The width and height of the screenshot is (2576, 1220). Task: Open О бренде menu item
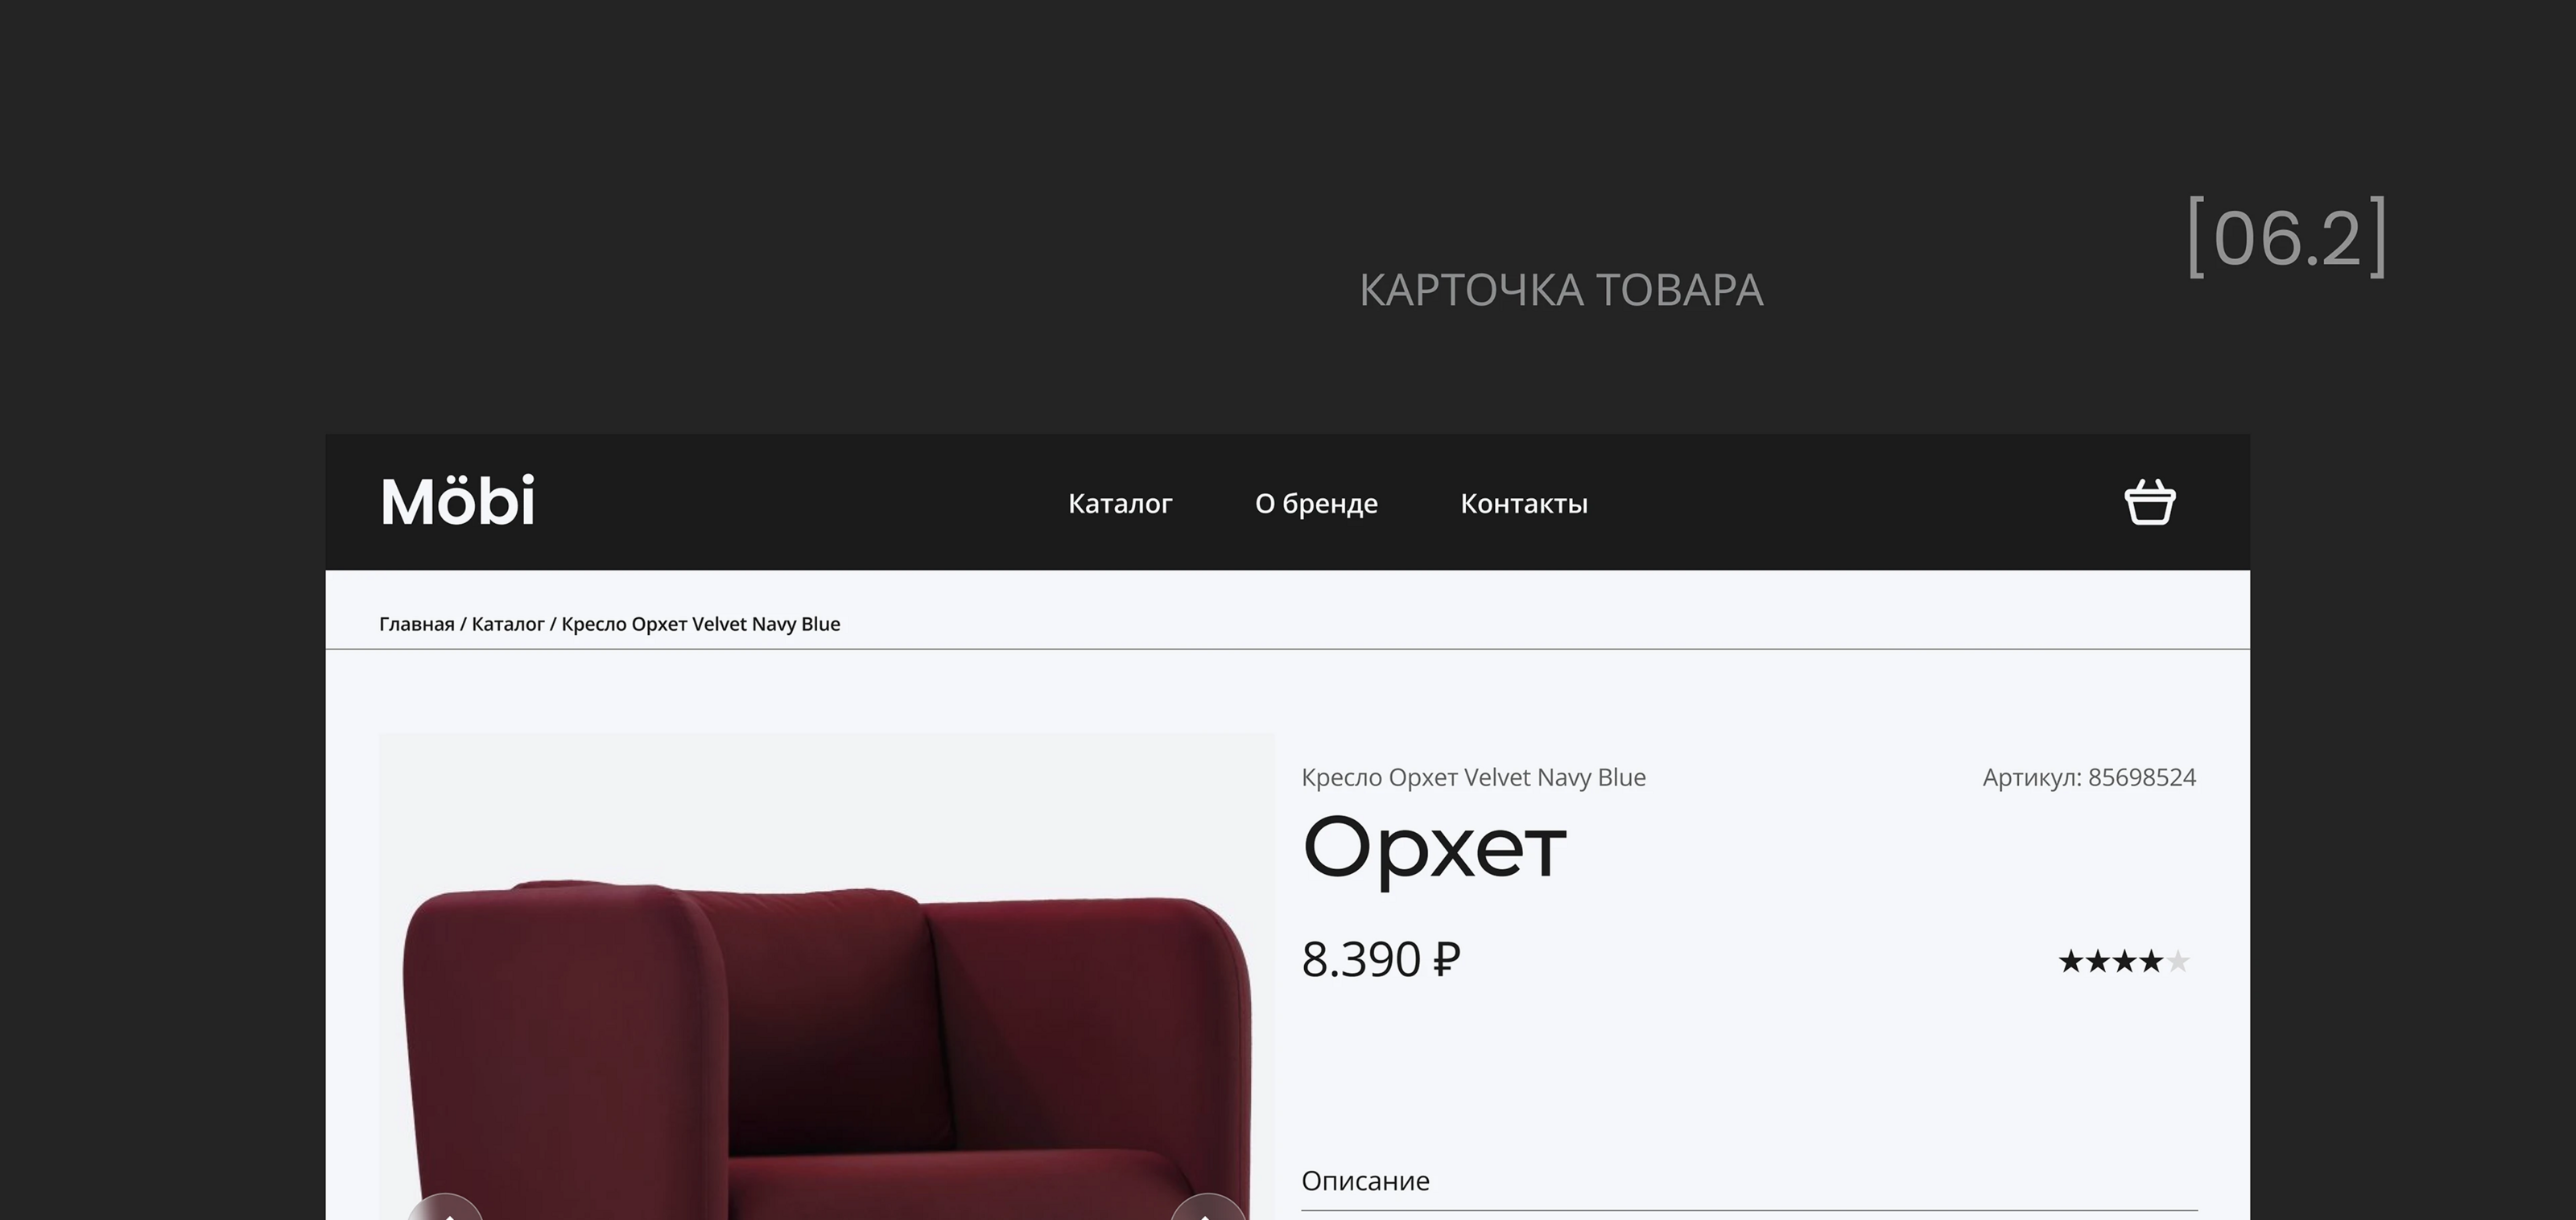(x=1316, y=504)
